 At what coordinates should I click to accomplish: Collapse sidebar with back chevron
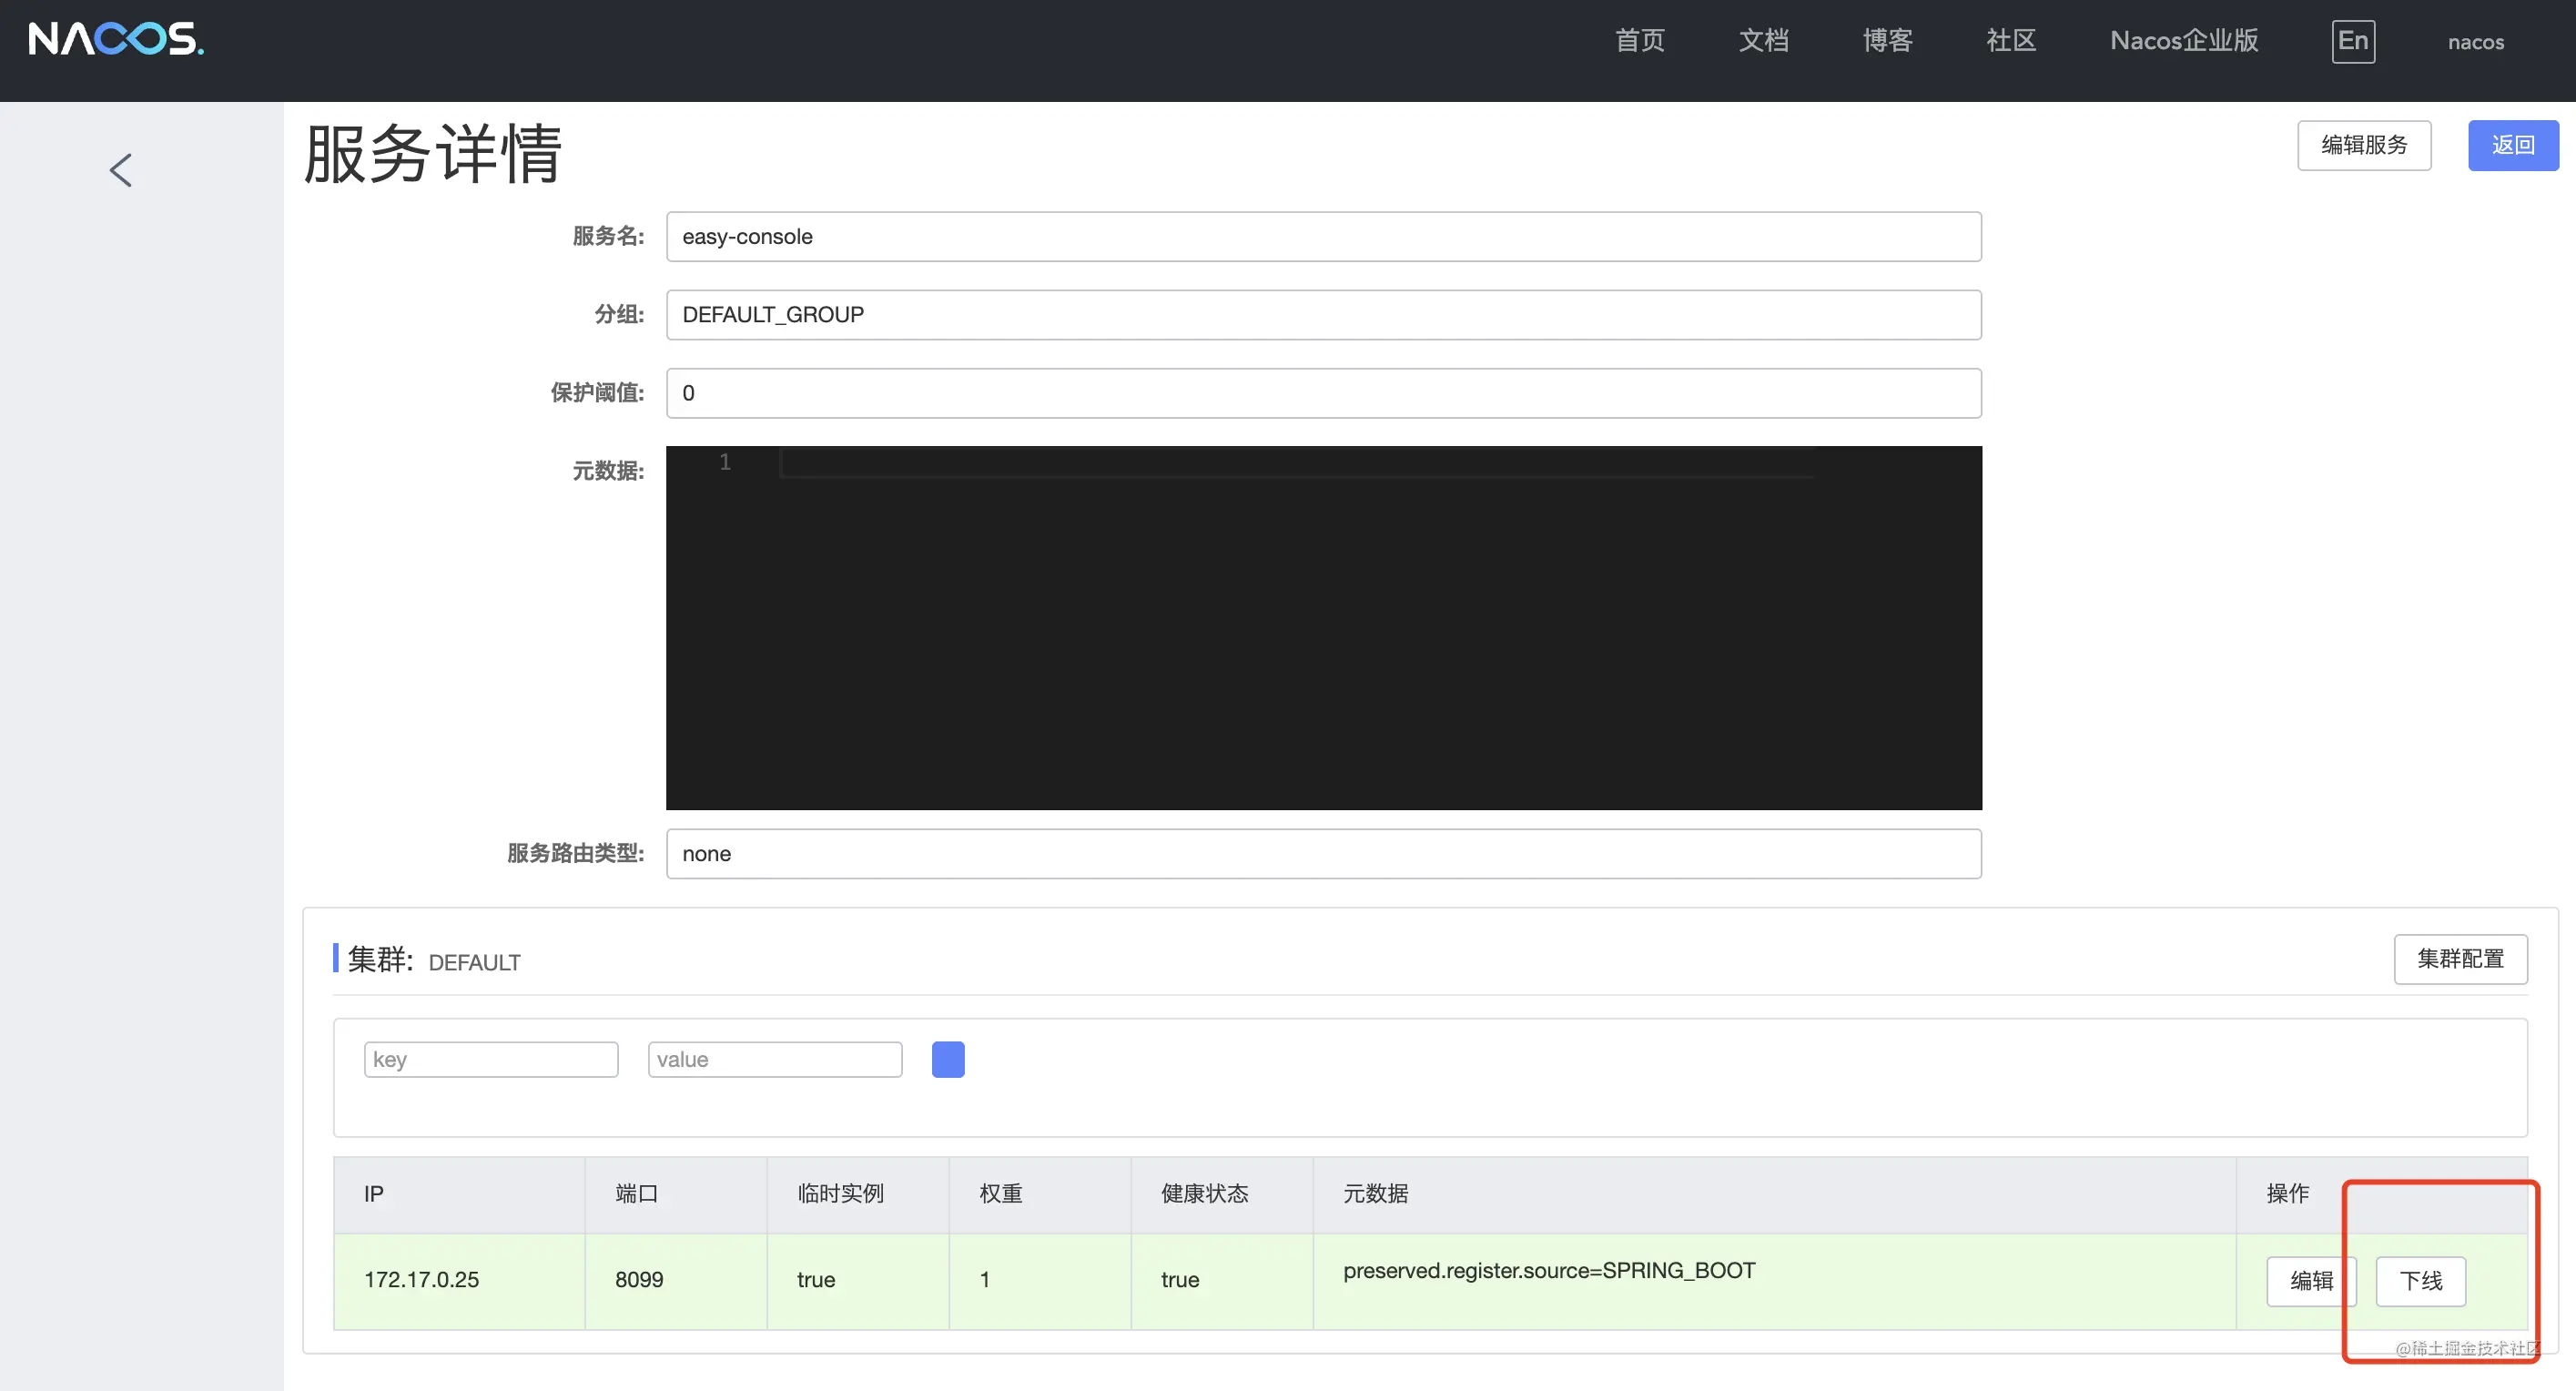[x=121, y=170]
